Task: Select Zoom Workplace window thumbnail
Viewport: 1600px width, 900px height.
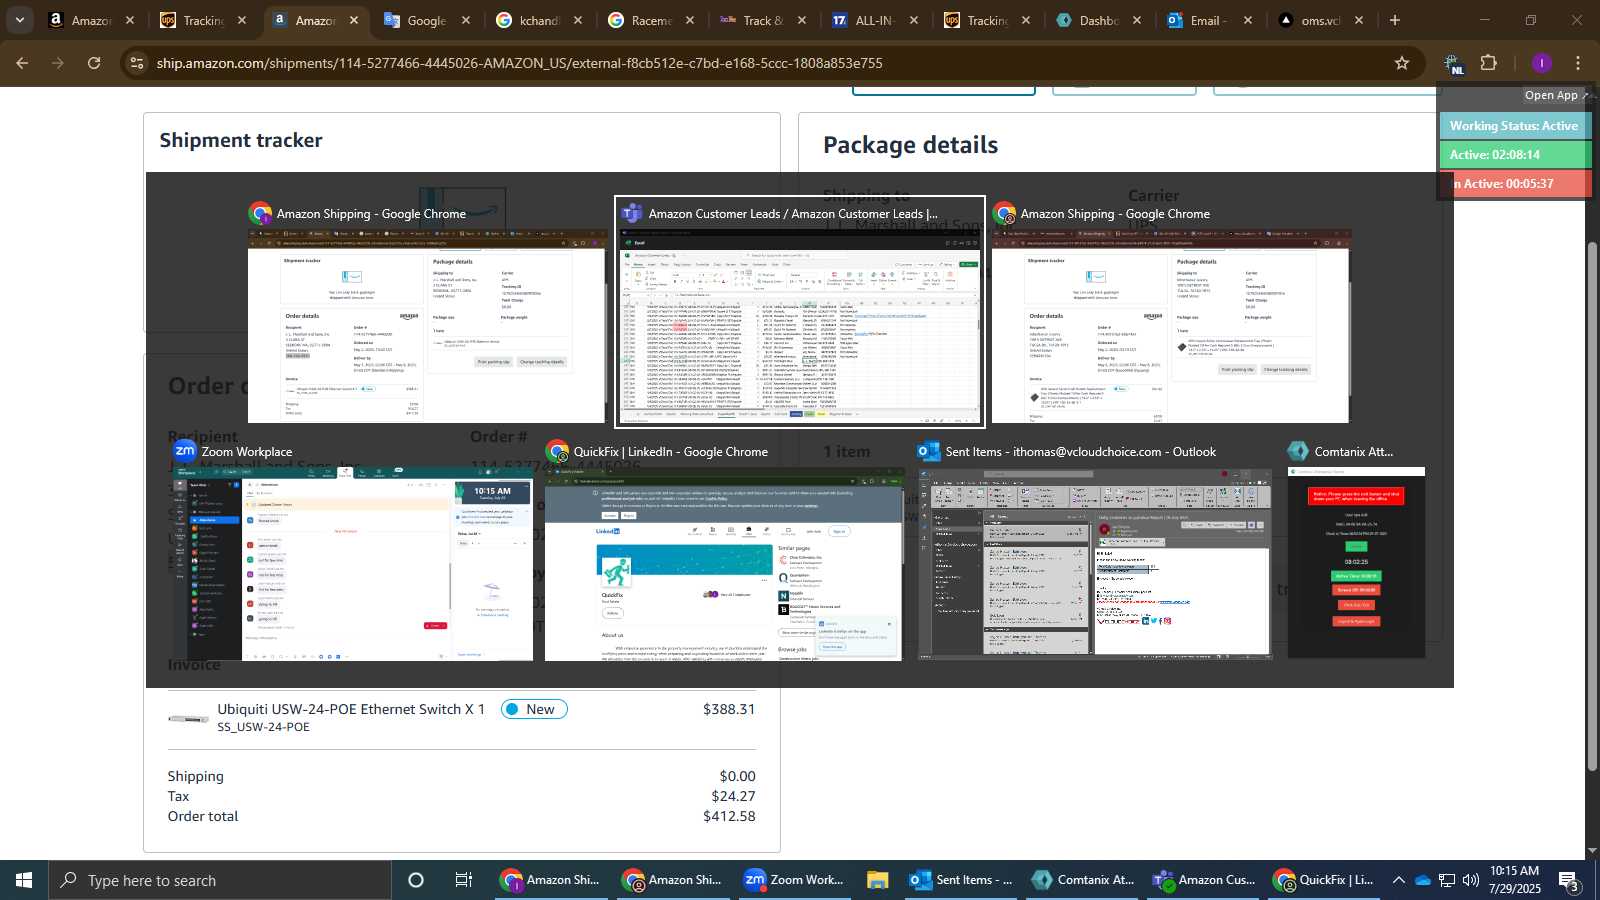Action: pyautogui.click(x=353, y=552)
